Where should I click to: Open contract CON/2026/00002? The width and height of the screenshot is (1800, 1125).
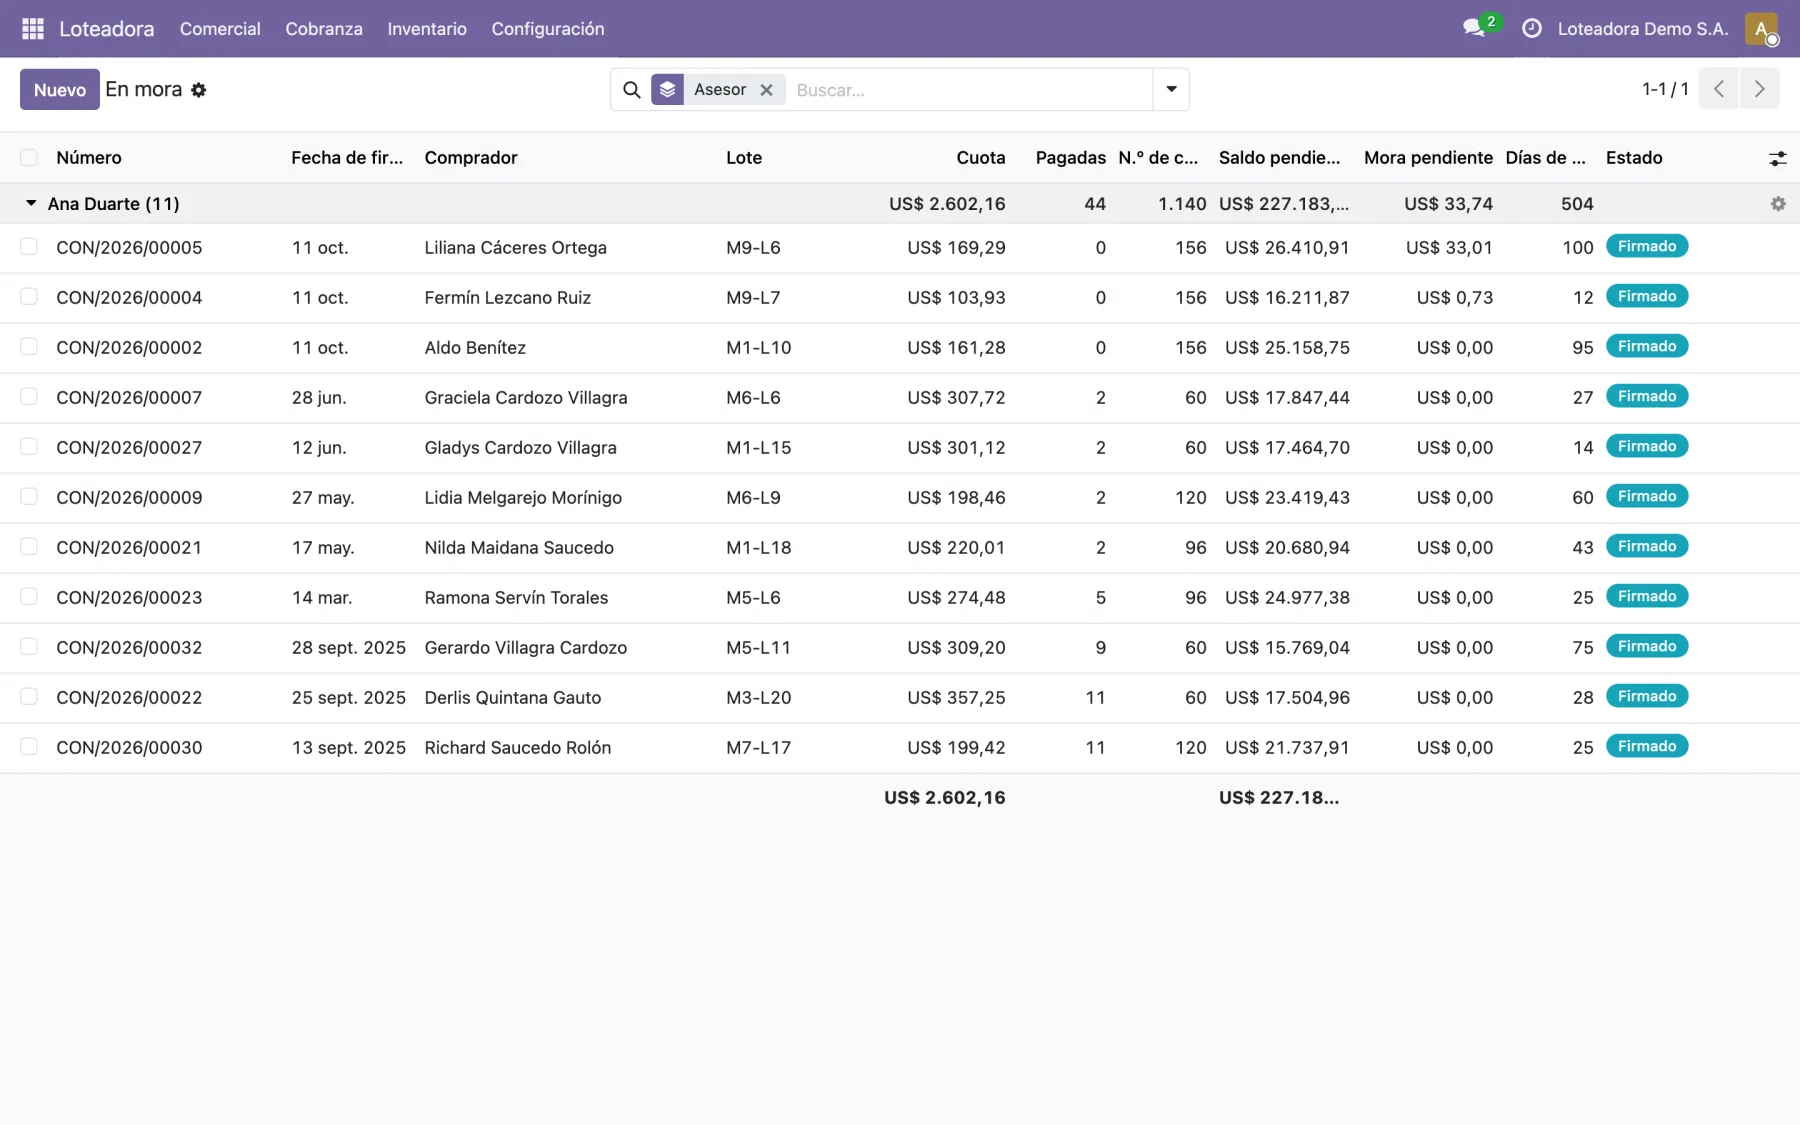coord(129,348)
